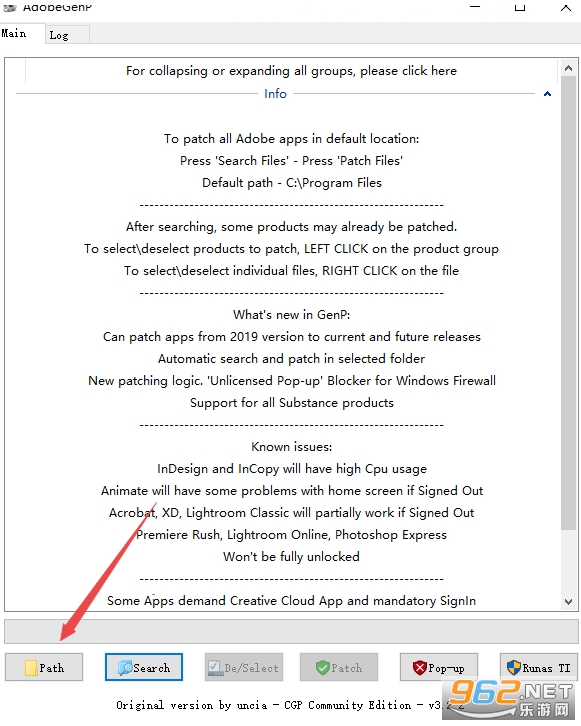
Task: Click the Patch button label
Action: (x=346, y=668)
